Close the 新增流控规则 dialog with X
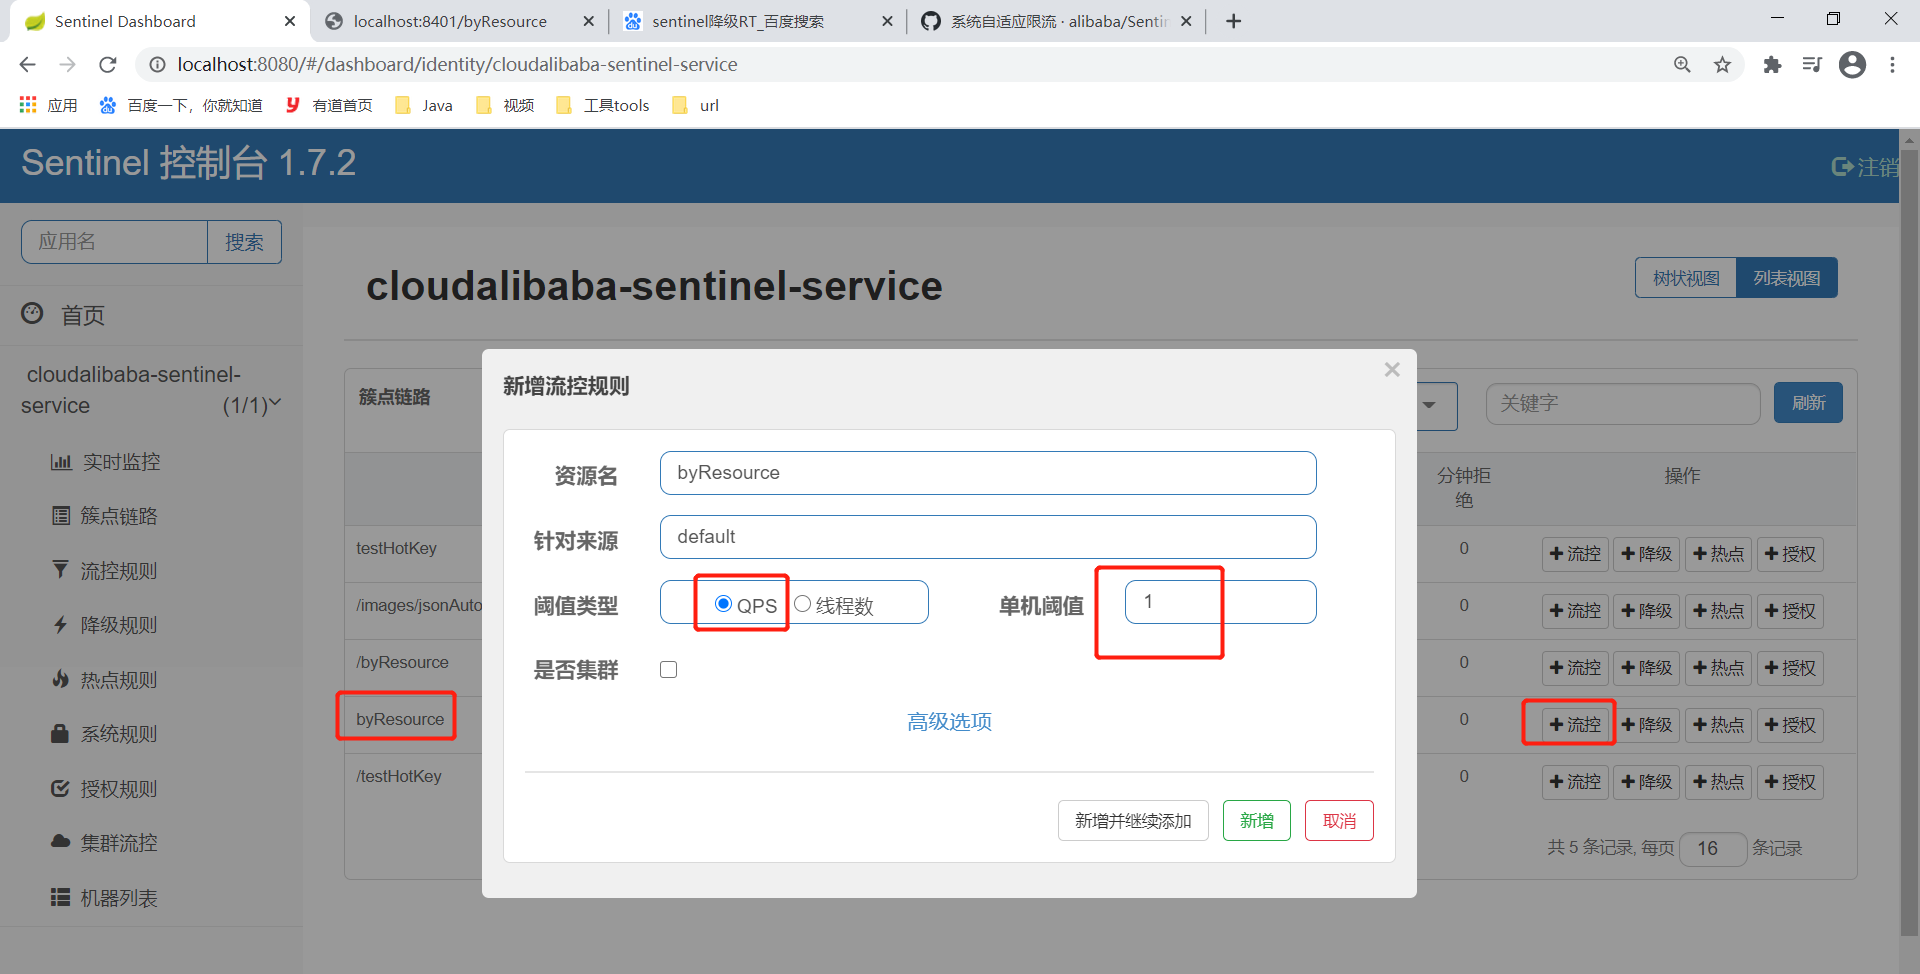Image resolution: width=1920 pixels, height=974 pixels. click(x=1392, y=370)
